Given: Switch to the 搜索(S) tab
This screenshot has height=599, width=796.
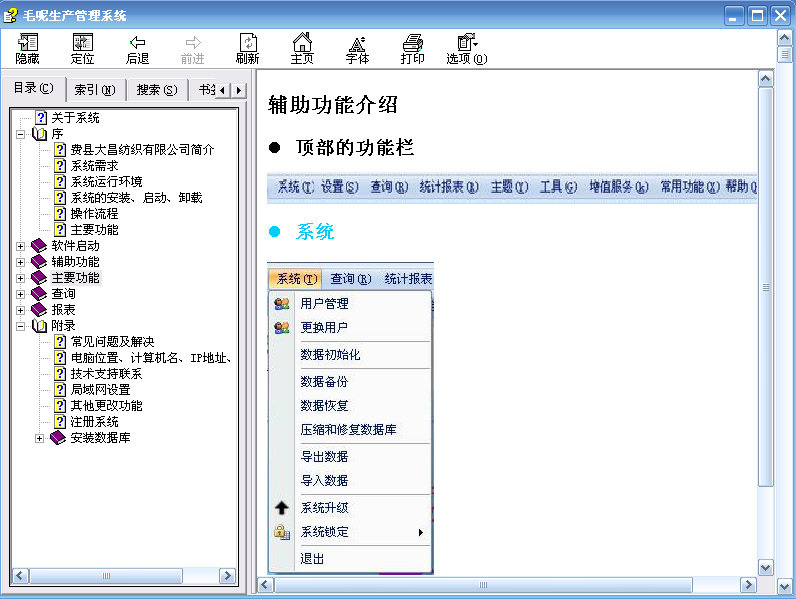Looking at the screenshot, I should pos(157,90).
